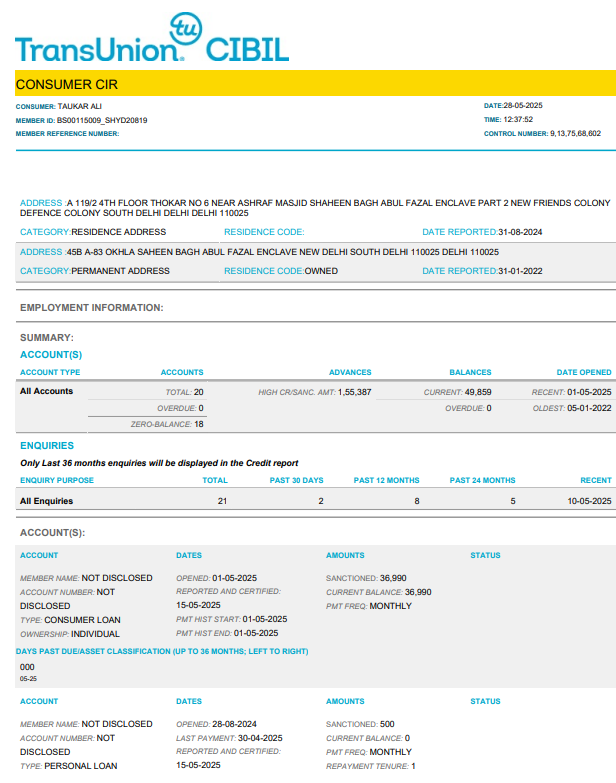Click the Member ID BS00115009_SHYD20819

(102, 120)
